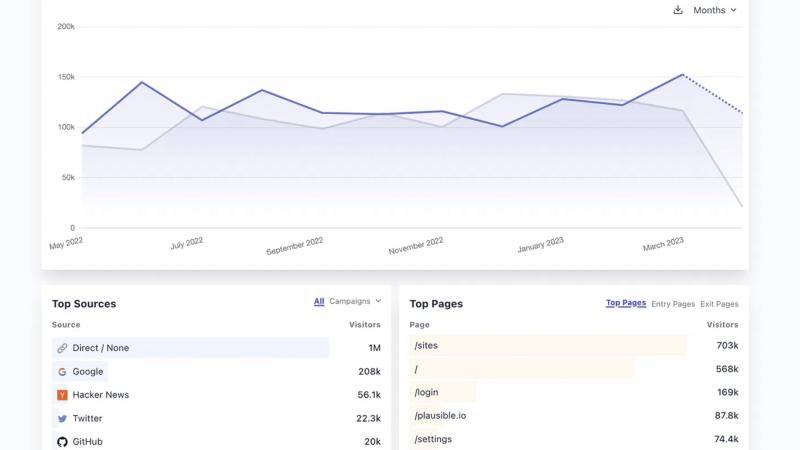Click the 208k visitors value
This screenshot has width=800, height=450.
click(x=369, y=371)
